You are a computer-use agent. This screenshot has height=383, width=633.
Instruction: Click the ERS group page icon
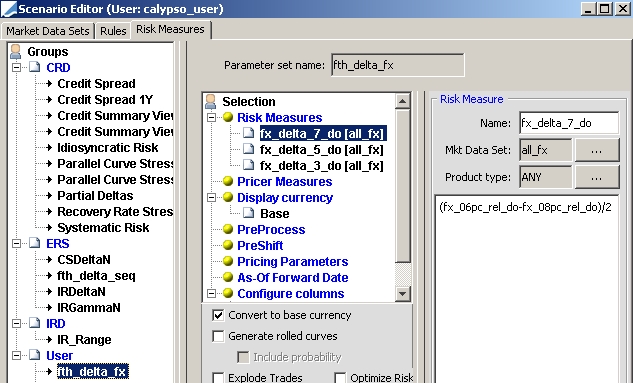tap(35, 243)
